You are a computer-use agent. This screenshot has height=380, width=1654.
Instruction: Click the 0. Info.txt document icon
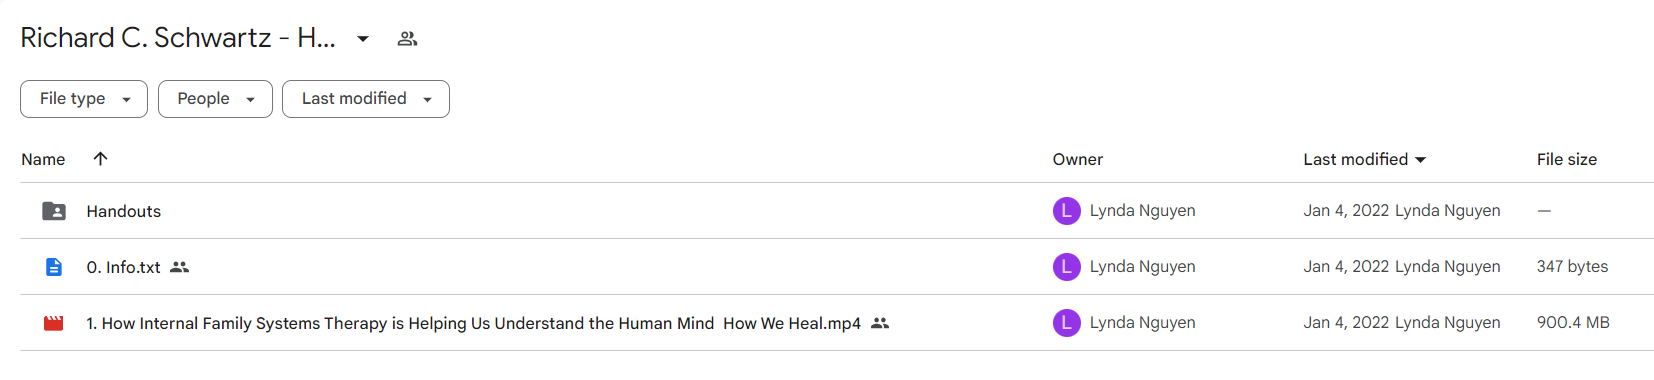click(x=54, y=267)
